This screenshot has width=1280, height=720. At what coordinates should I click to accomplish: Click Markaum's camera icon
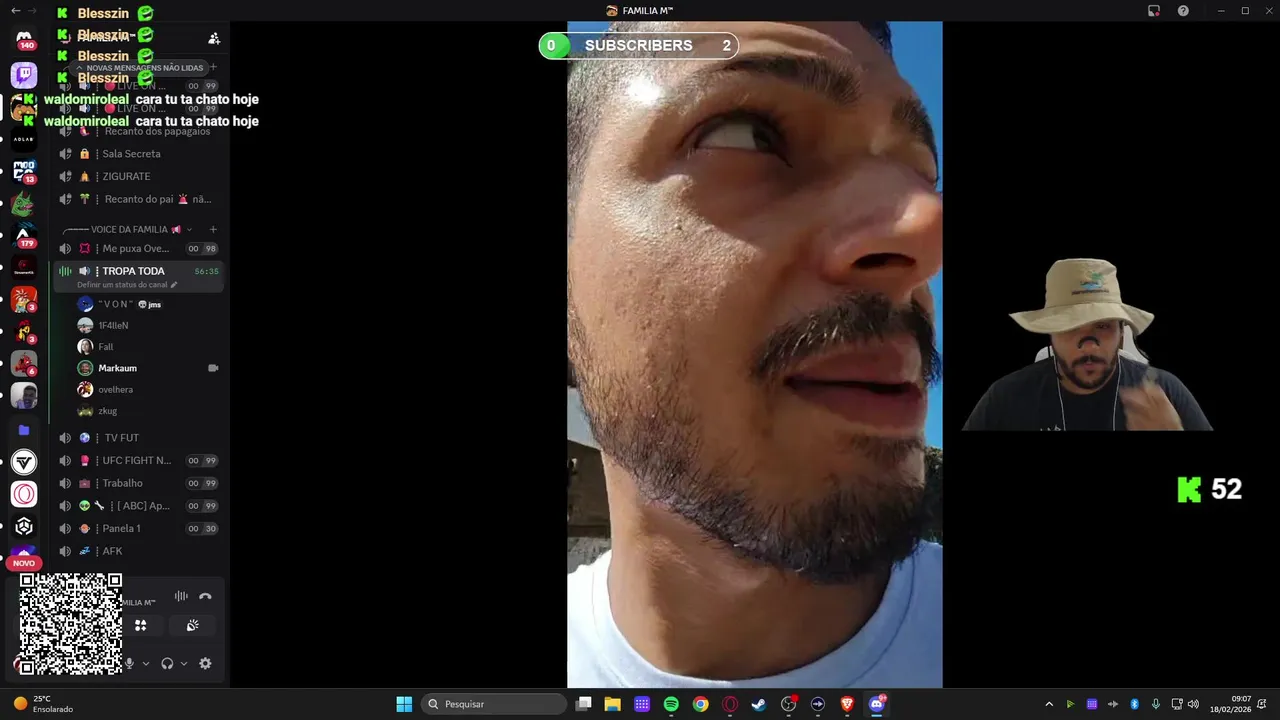[x=213, y=368]
